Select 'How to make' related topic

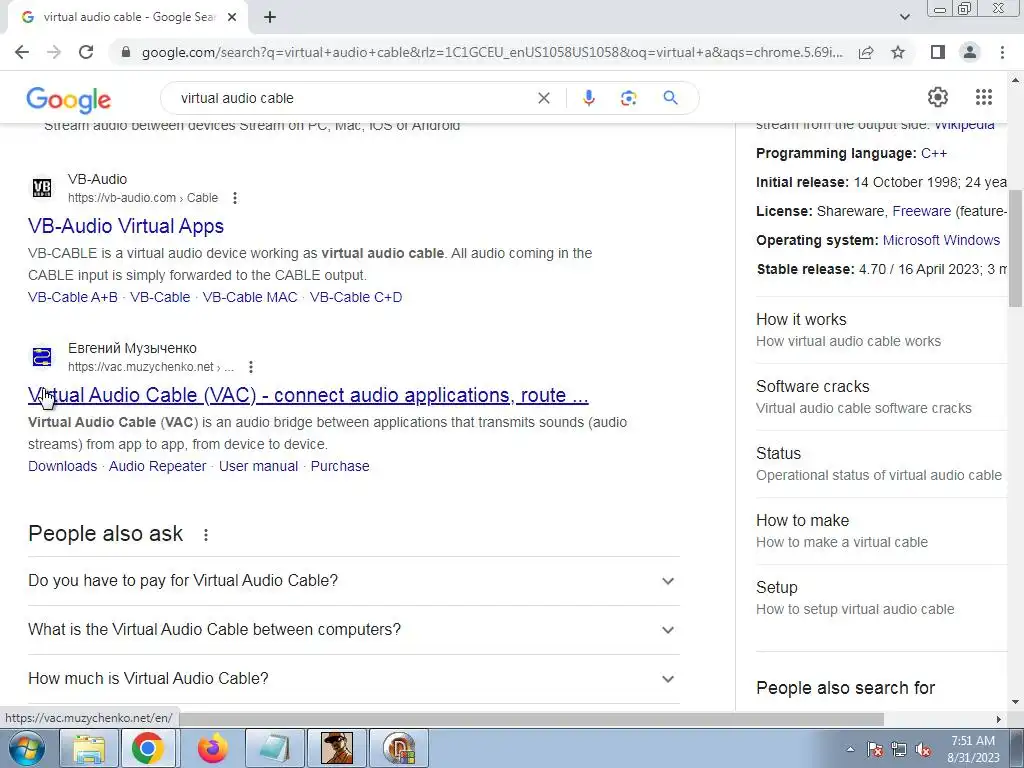(x=882, y=531)
